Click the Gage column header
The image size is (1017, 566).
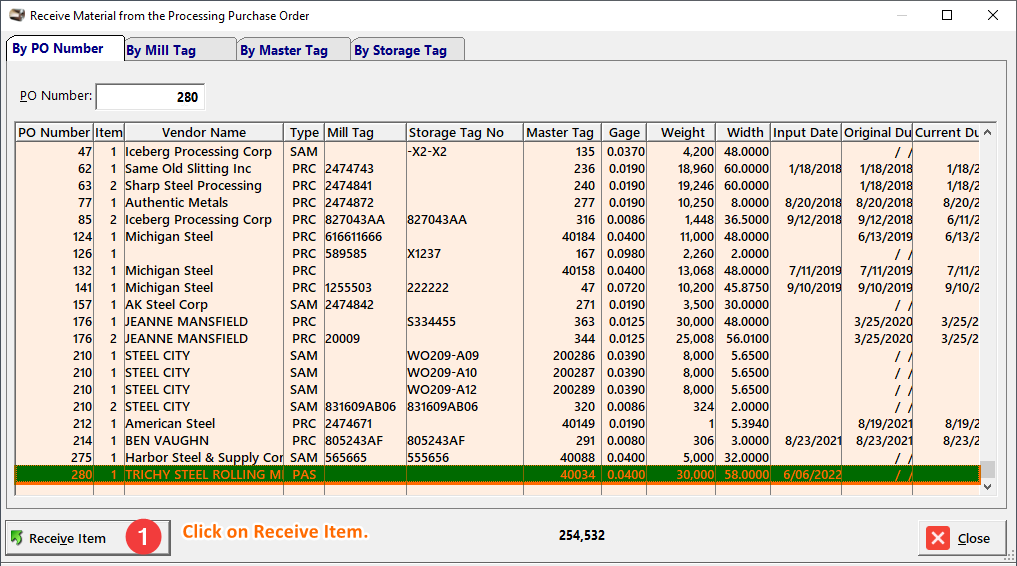[x=624, y=132]
